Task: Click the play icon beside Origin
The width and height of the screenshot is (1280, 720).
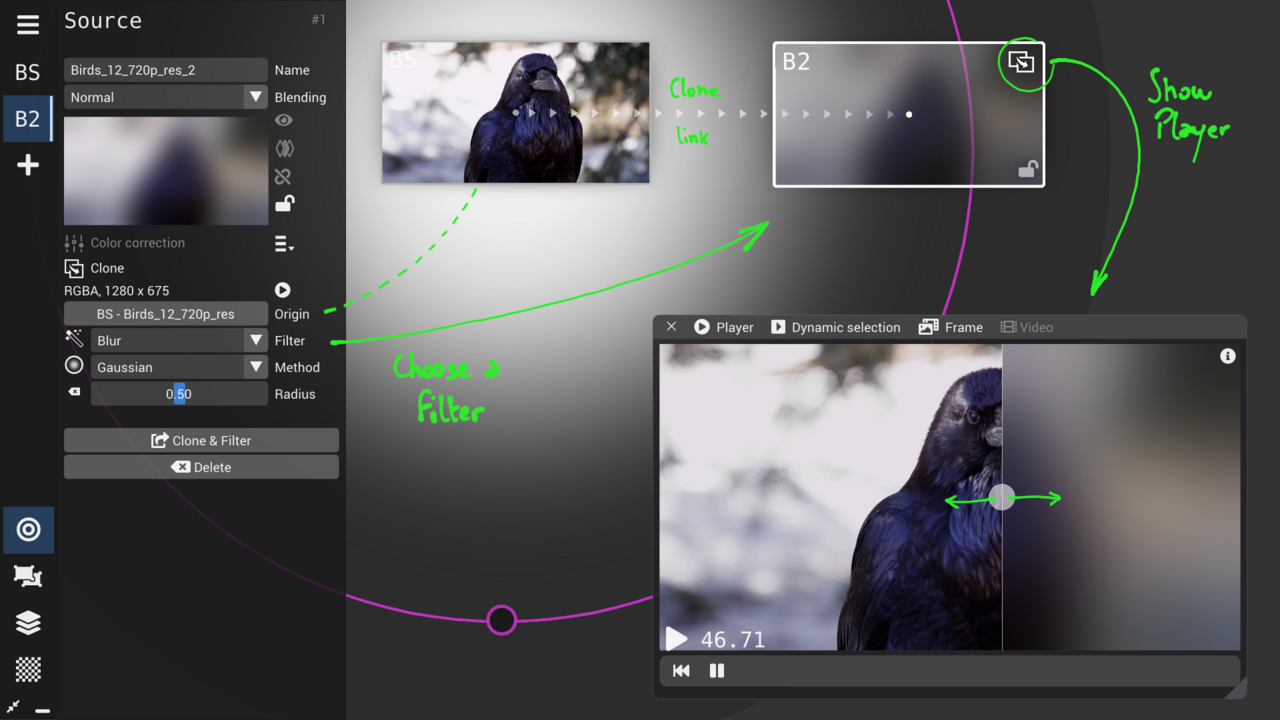Action: (283, 290)
